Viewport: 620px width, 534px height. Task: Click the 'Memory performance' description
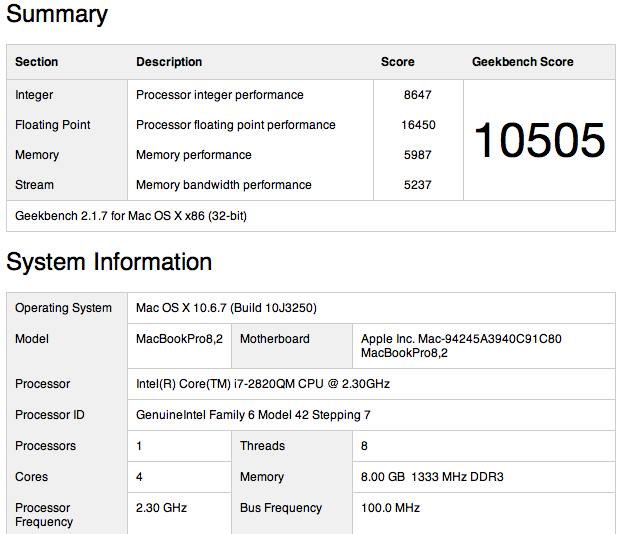[194, 155]
